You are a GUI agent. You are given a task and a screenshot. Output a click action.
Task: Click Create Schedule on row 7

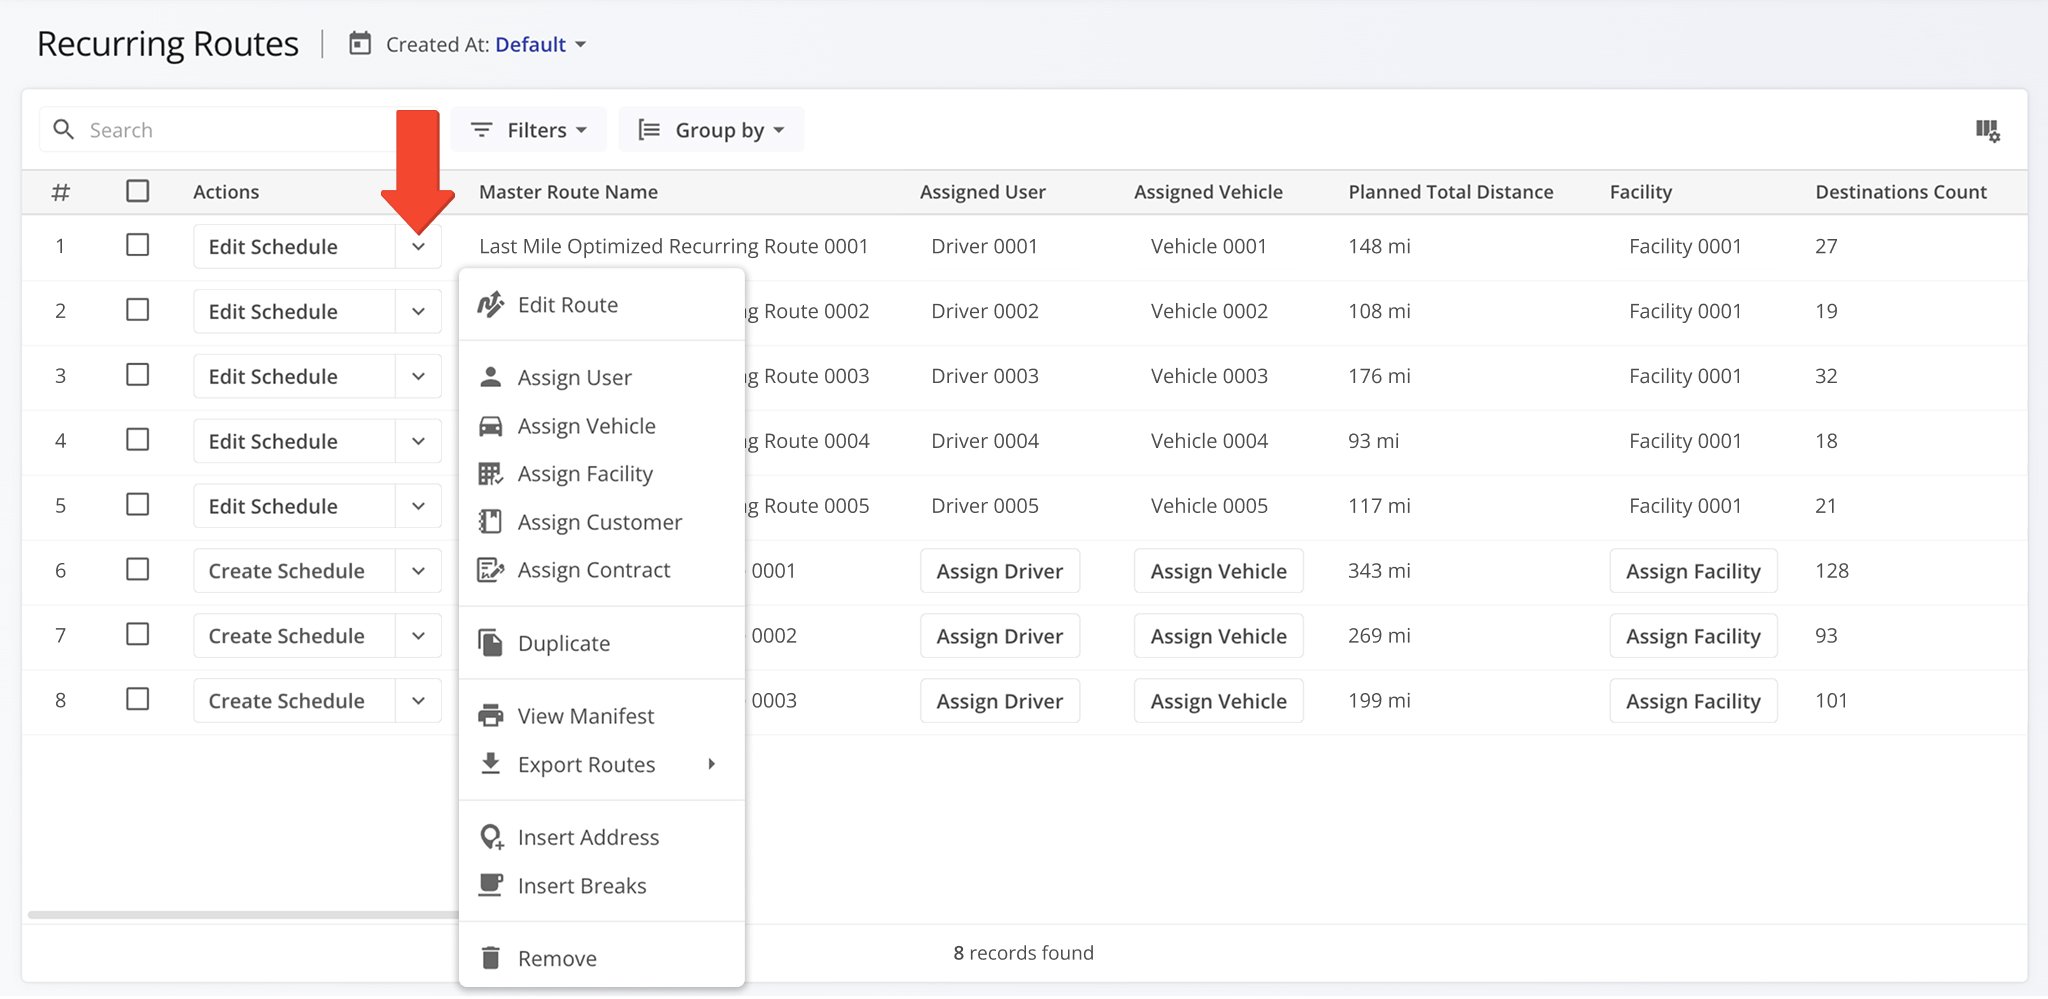[x=286, y=635]
